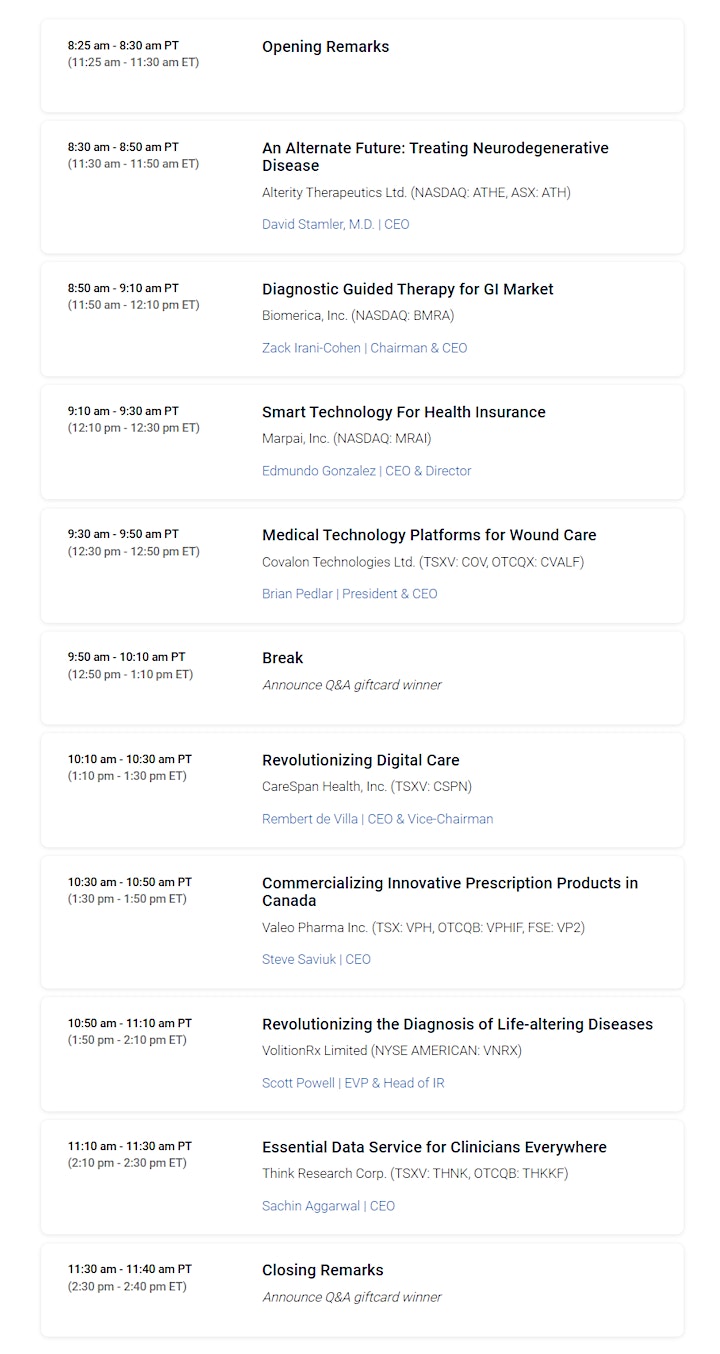This screenshot has width=720, height=1354.
Task: Click the Opening Remarks session title
Action: pos(326,47)
